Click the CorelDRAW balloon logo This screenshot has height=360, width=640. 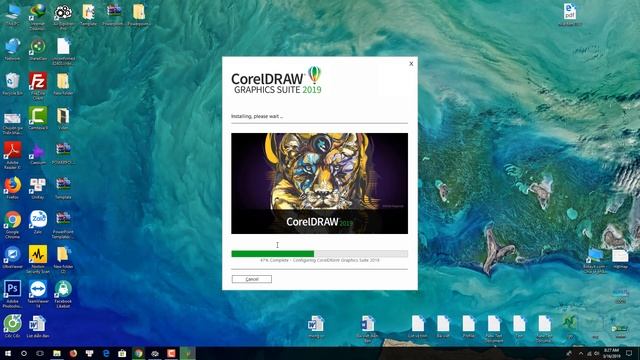[314, 75]
